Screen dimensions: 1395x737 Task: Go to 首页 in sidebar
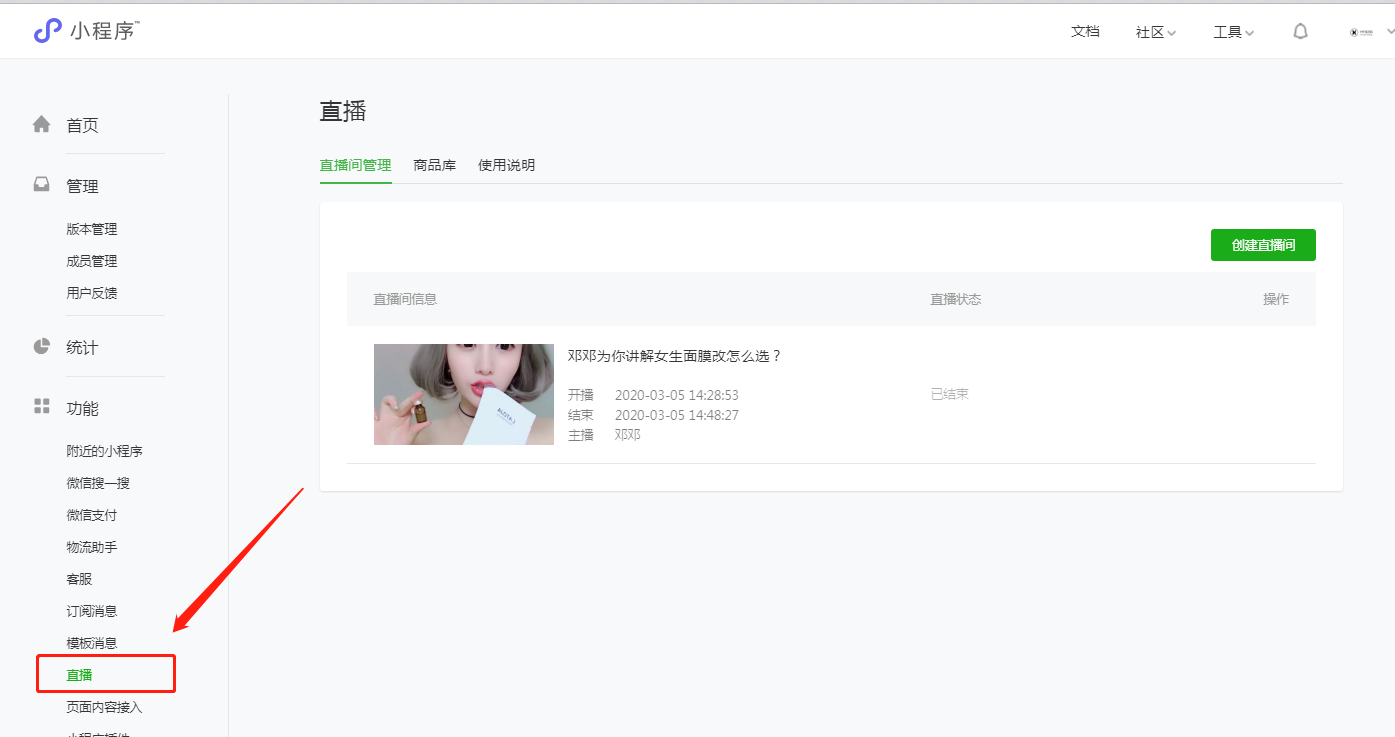point(83,125)
